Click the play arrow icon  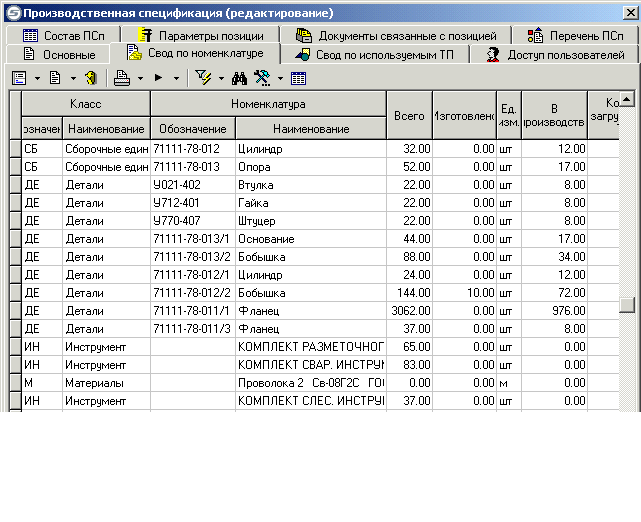click(159, 77)
